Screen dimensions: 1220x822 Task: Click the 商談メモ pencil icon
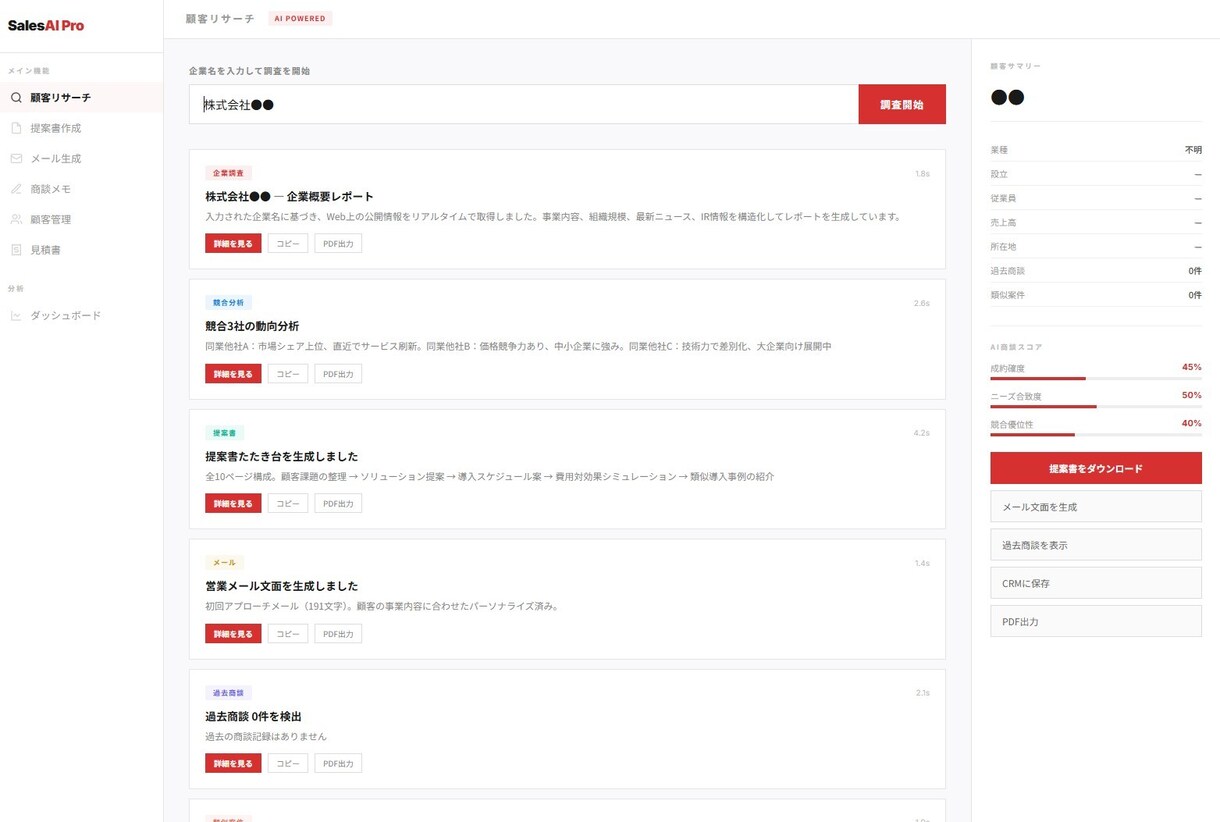click(16, 189)
